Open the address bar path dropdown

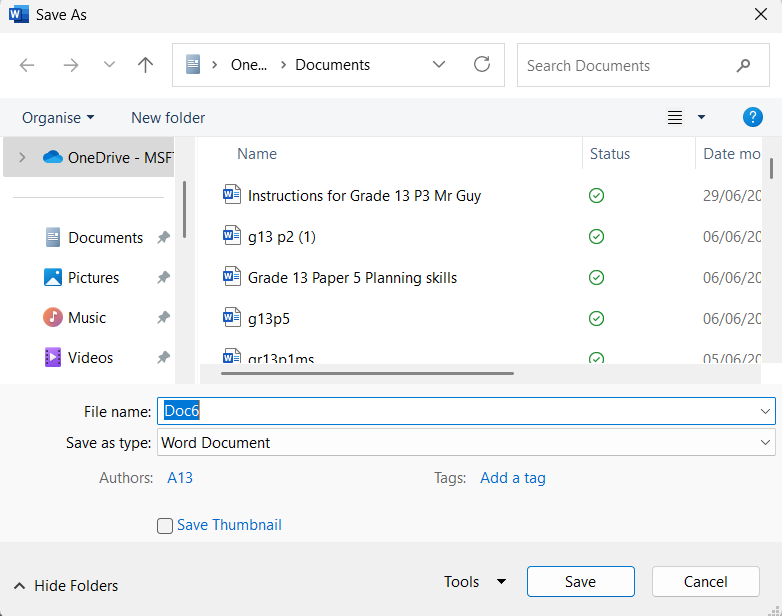(438, 64)
